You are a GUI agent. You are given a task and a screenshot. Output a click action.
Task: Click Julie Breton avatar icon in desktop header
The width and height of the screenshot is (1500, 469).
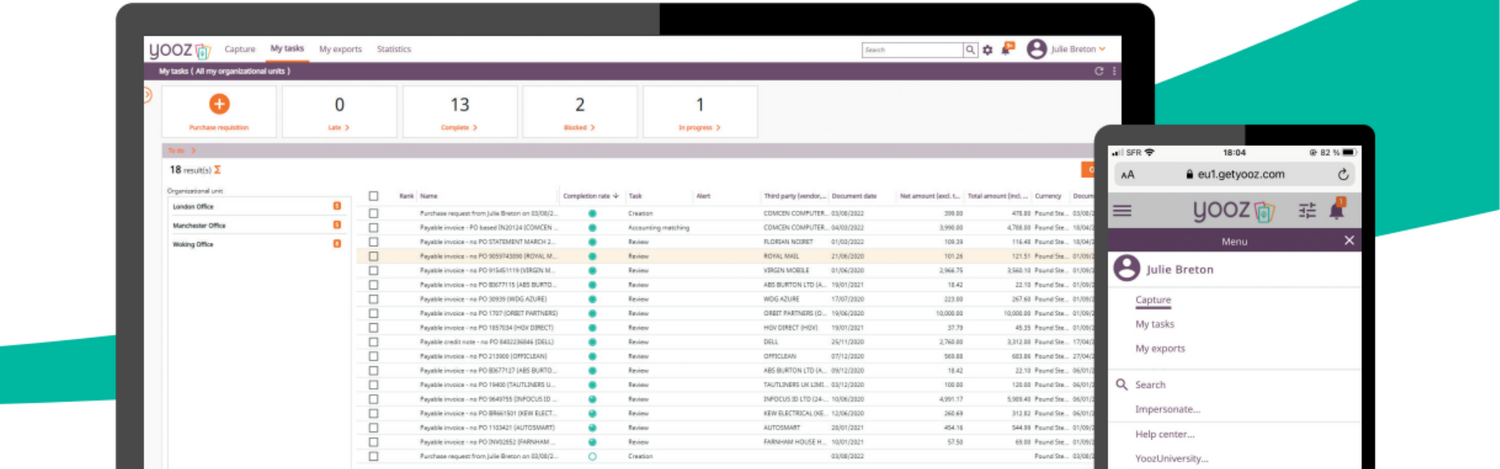[1036, 49]
